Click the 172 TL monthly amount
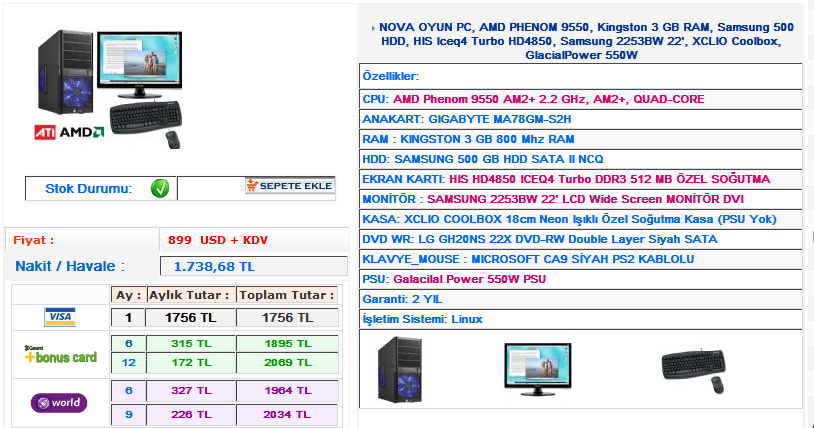 pos(191,363)
